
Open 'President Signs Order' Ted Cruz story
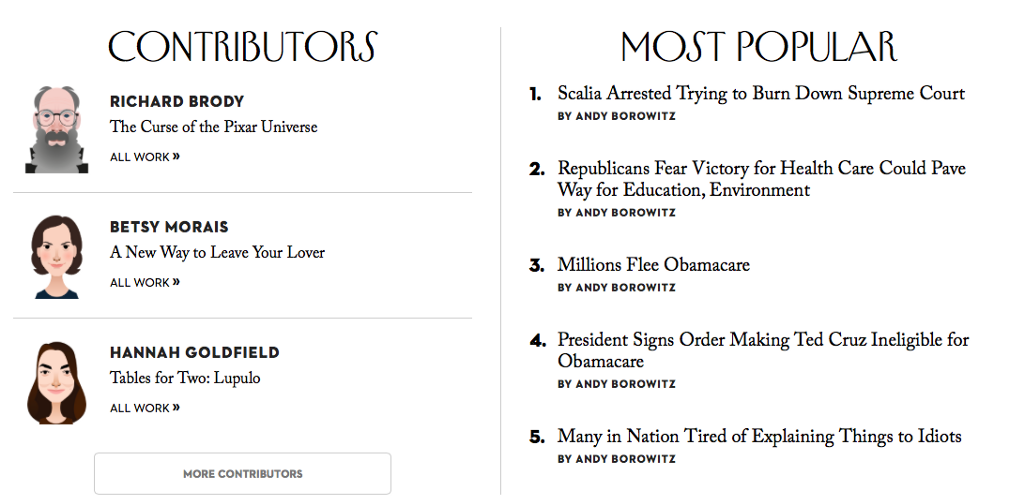point(763,350)
